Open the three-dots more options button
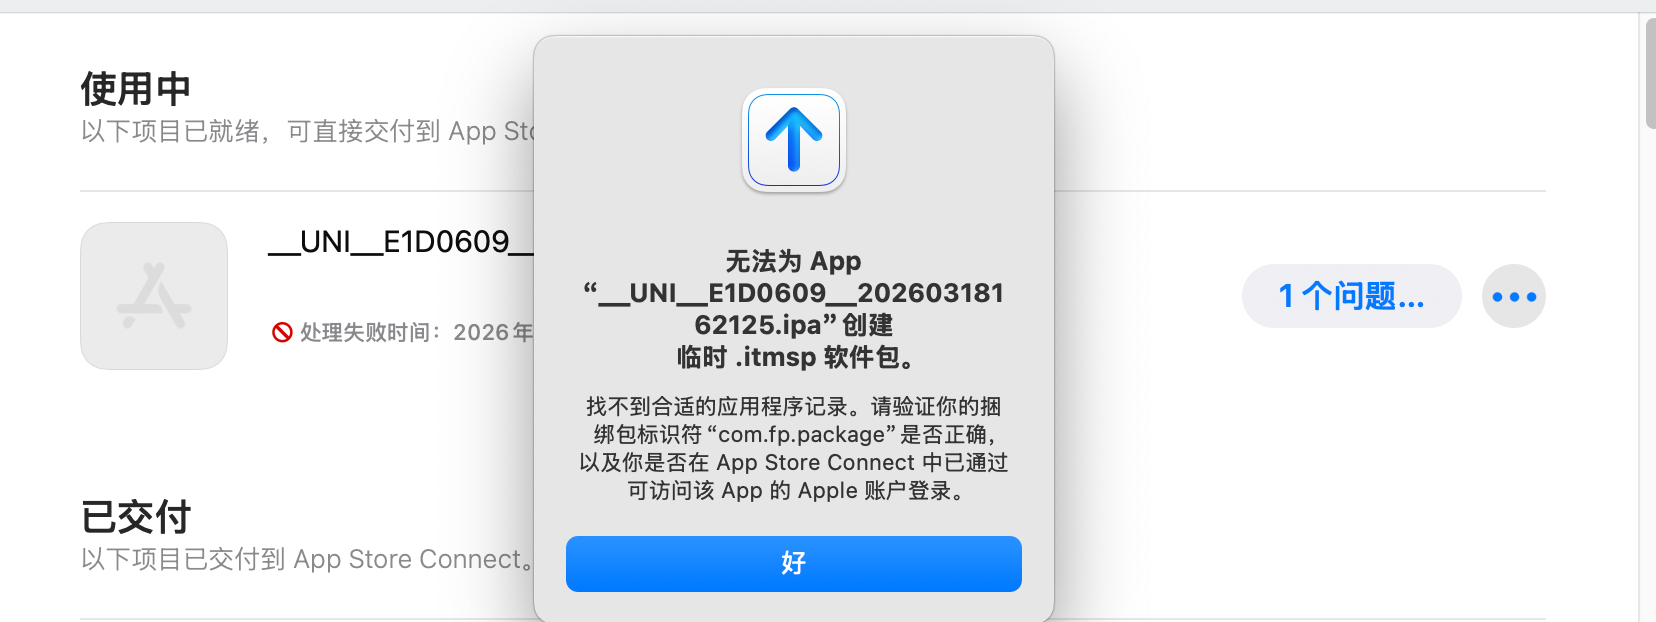Viewport: 1656px width, 622px height. [x=1514, y=296]
